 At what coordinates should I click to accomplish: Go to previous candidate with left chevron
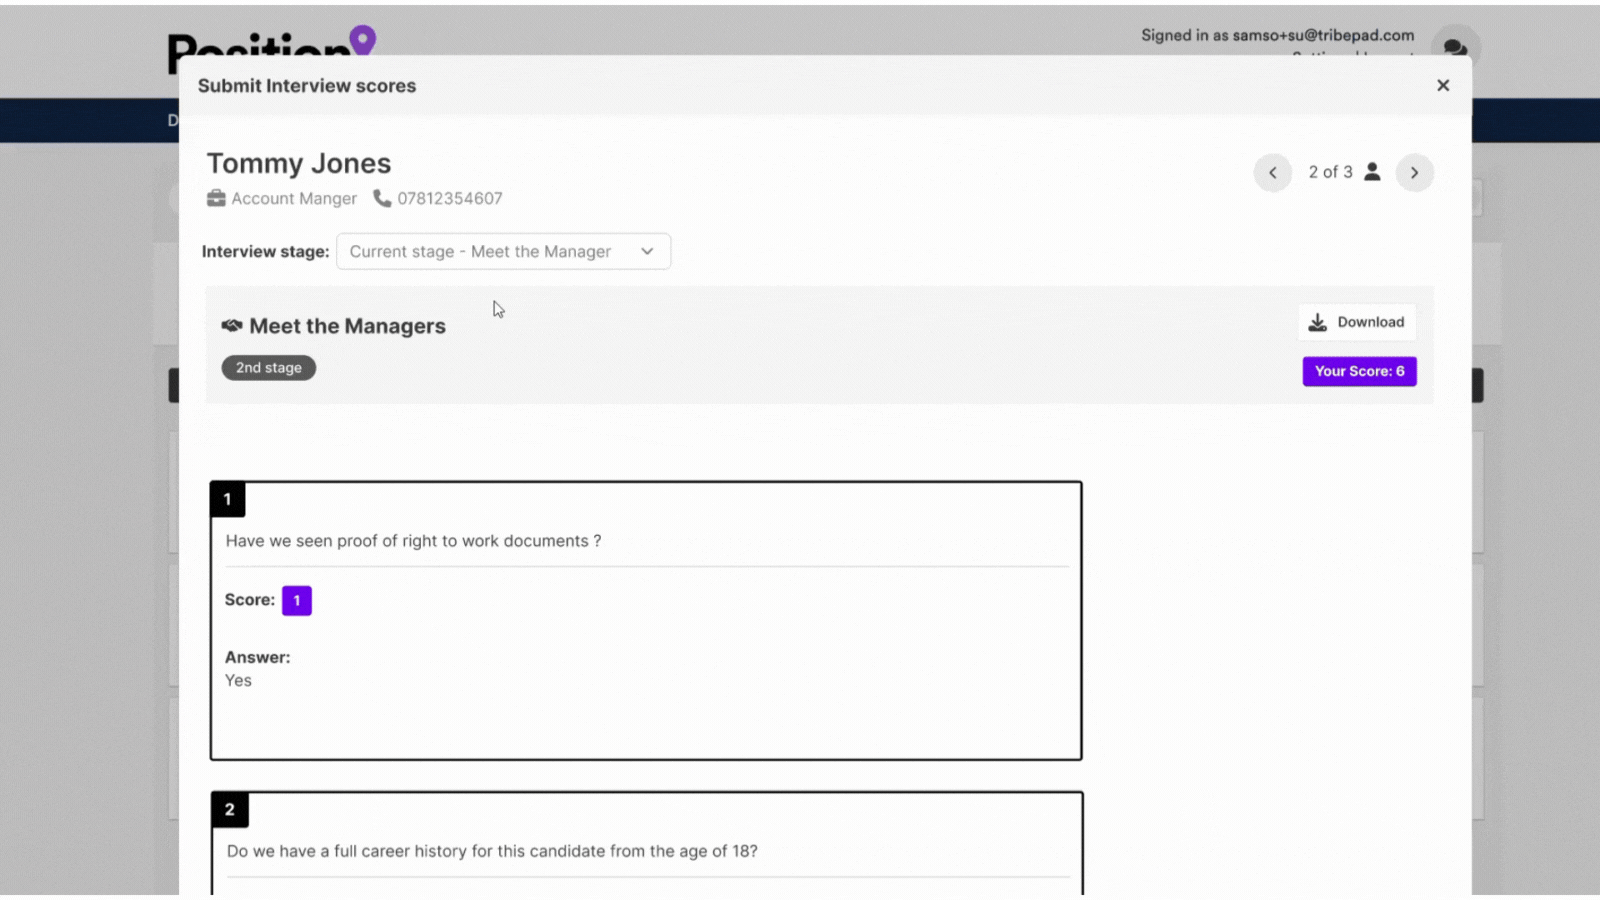pos(1272,172)
